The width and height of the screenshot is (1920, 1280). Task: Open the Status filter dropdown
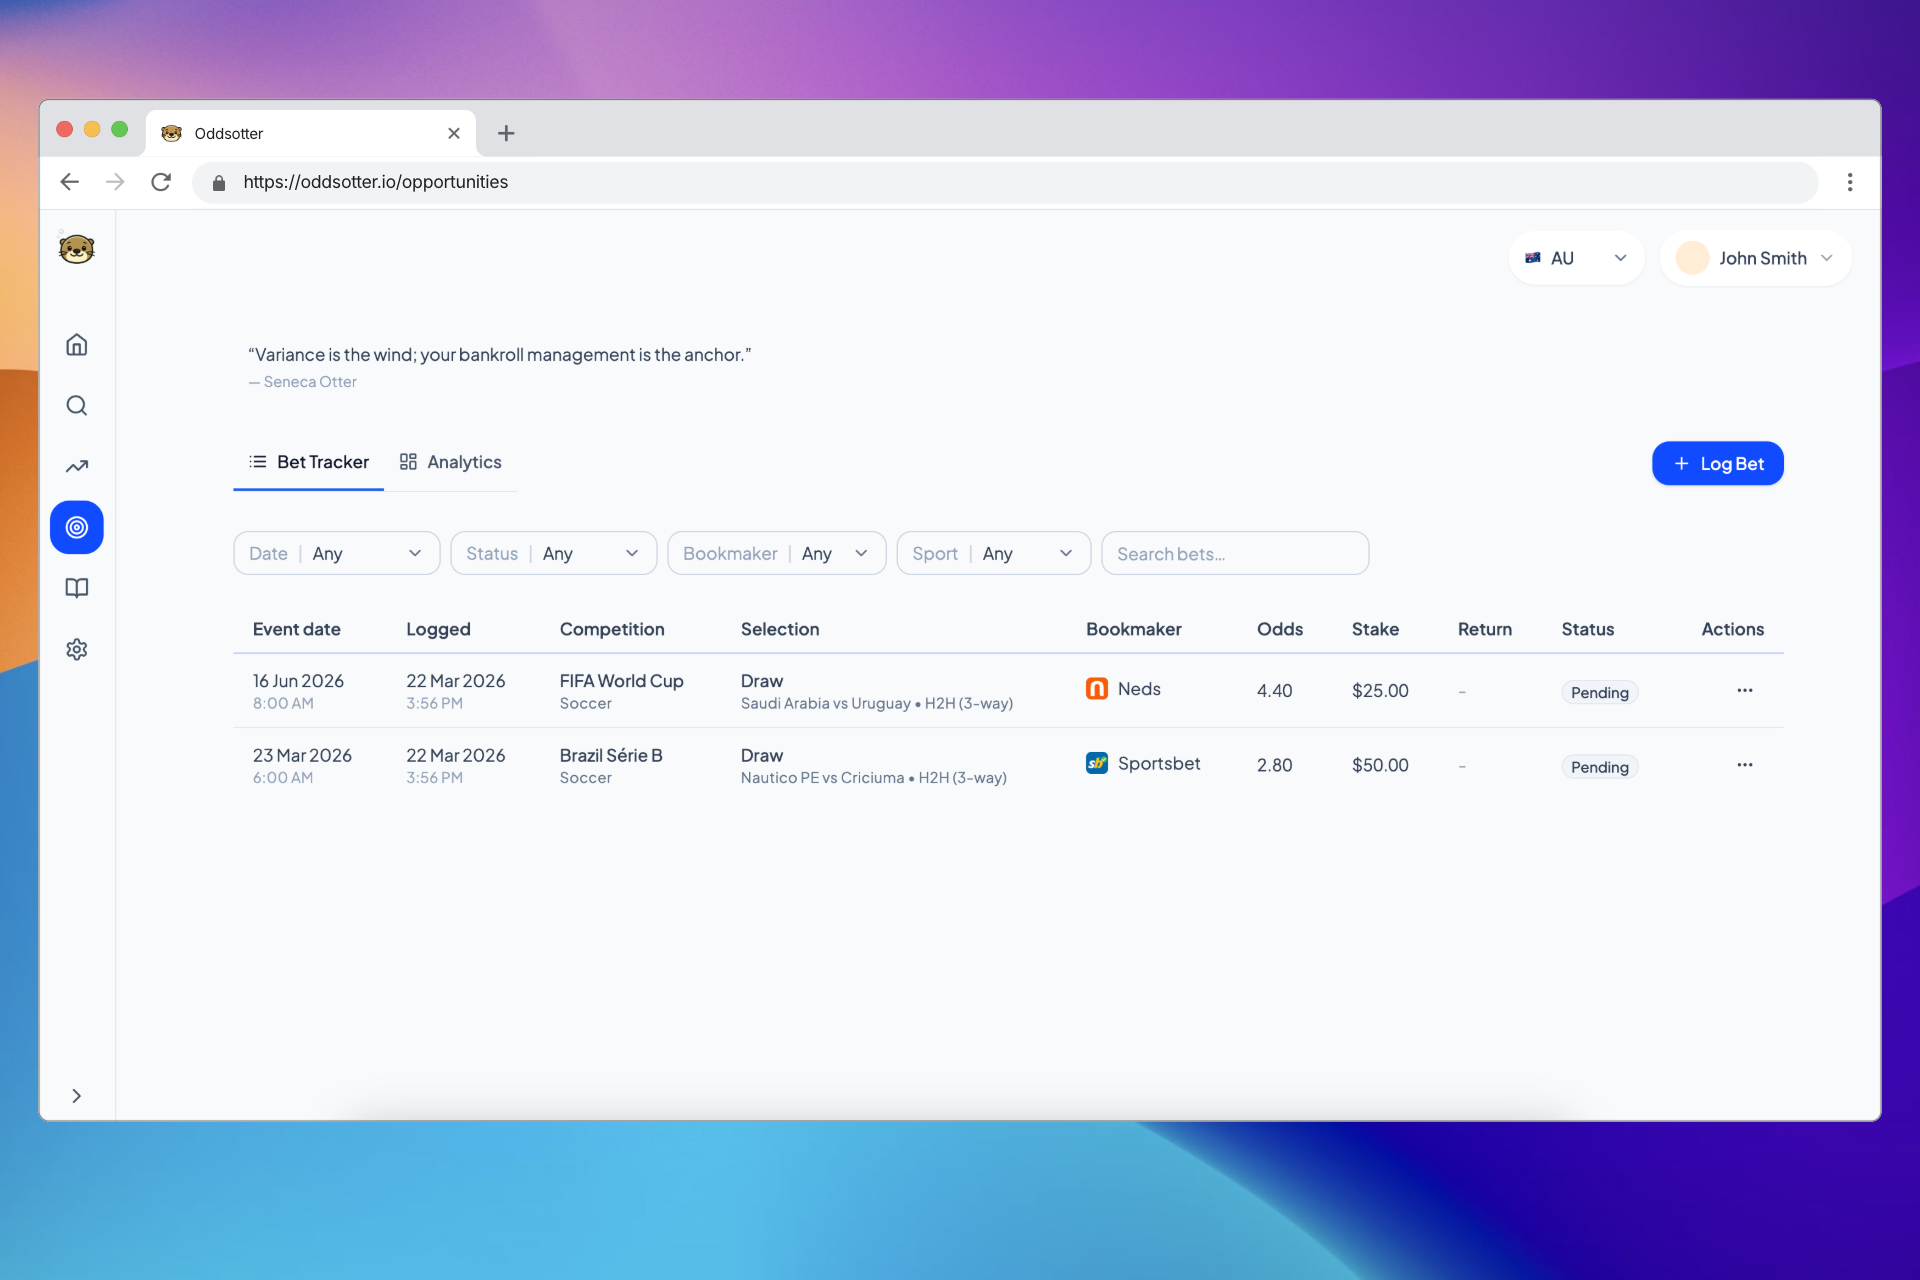pos(553,553)
